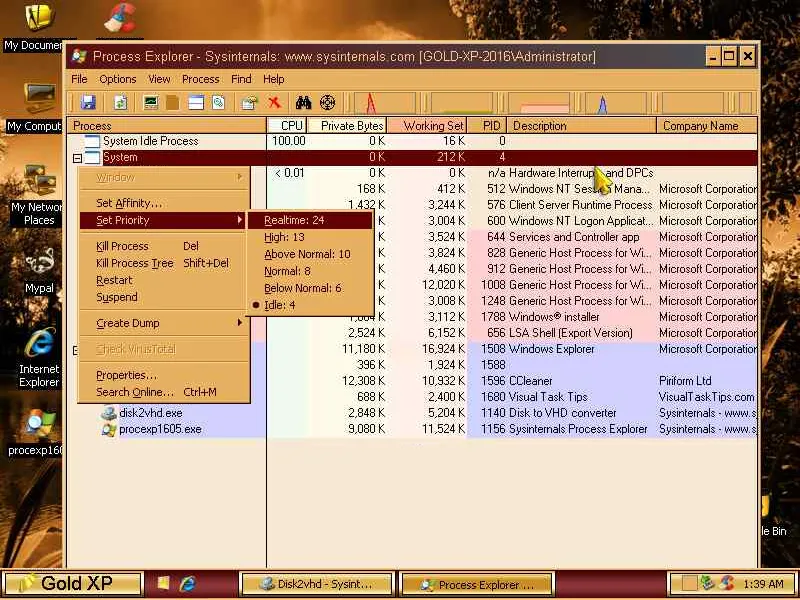This screenshot has height=600, width=800.
Task: Click the My Network Places desktop icon
Action: coord(40,180)
